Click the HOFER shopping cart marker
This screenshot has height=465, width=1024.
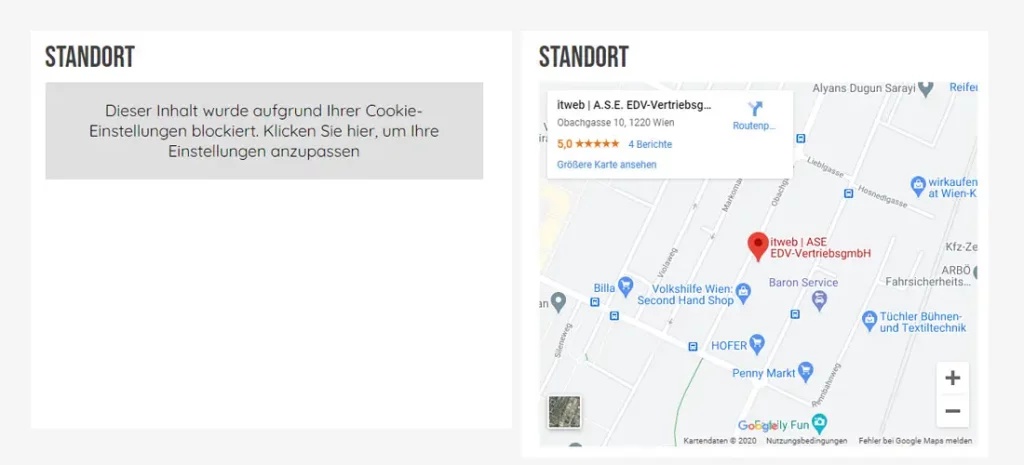tap(758, 345)
